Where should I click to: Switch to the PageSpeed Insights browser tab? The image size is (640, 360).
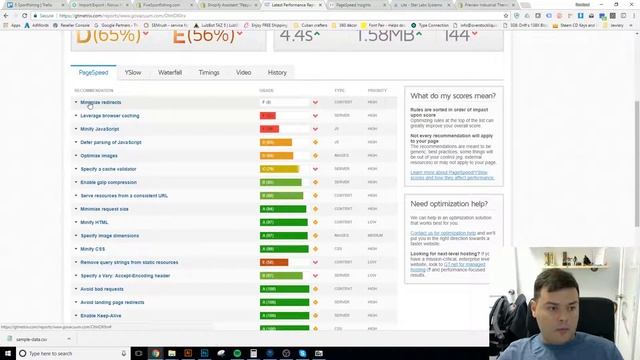tap(354, 5)
